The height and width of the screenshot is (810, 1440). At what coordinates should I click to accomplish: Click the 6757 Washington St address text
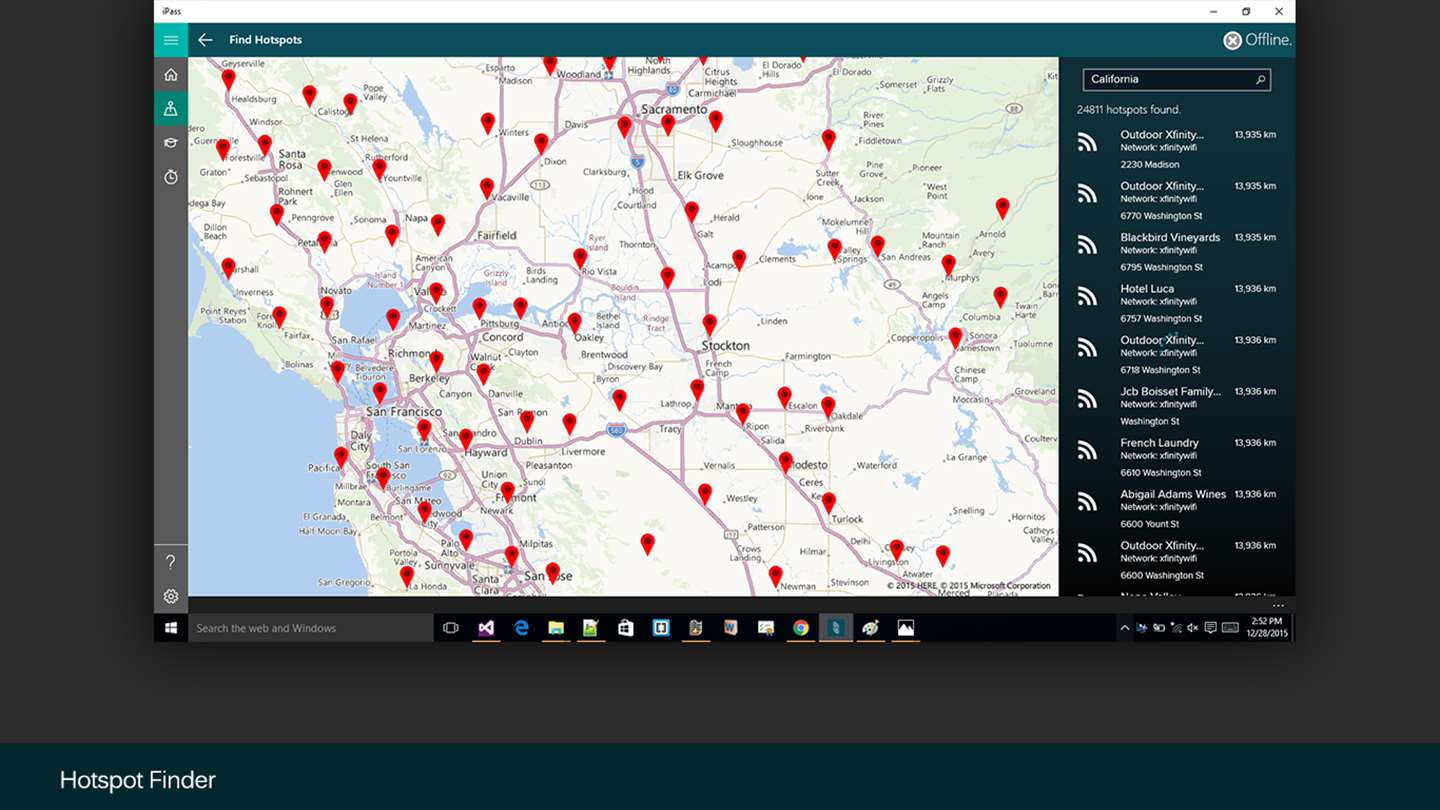pyautogui.click(x=1161, y=319)
